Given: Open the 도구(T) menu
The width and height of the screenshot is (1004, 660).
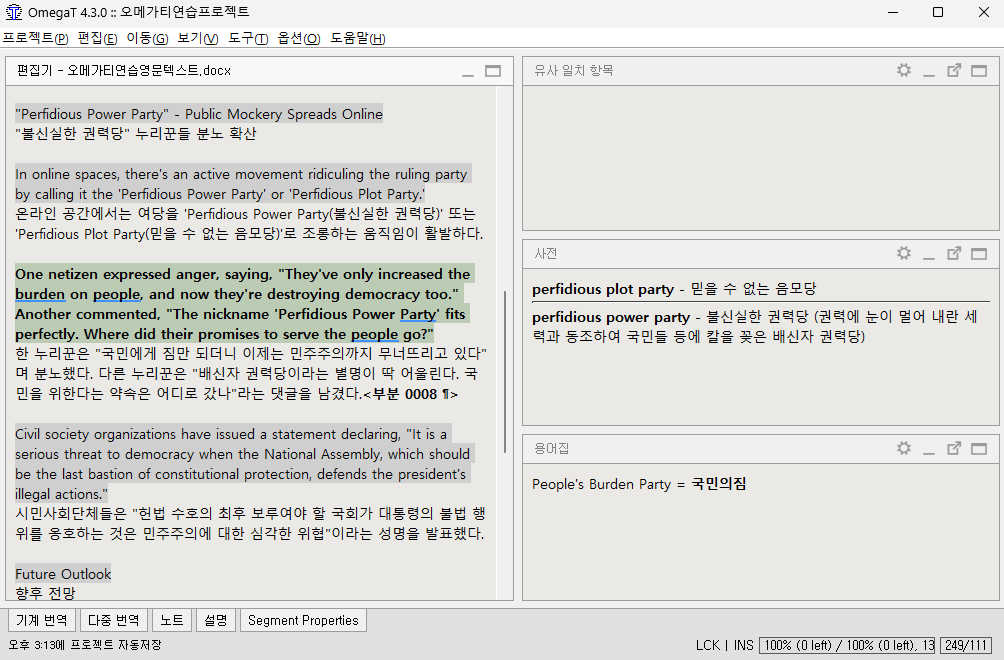Looking at the screenshot, I should tap(248, 38).
